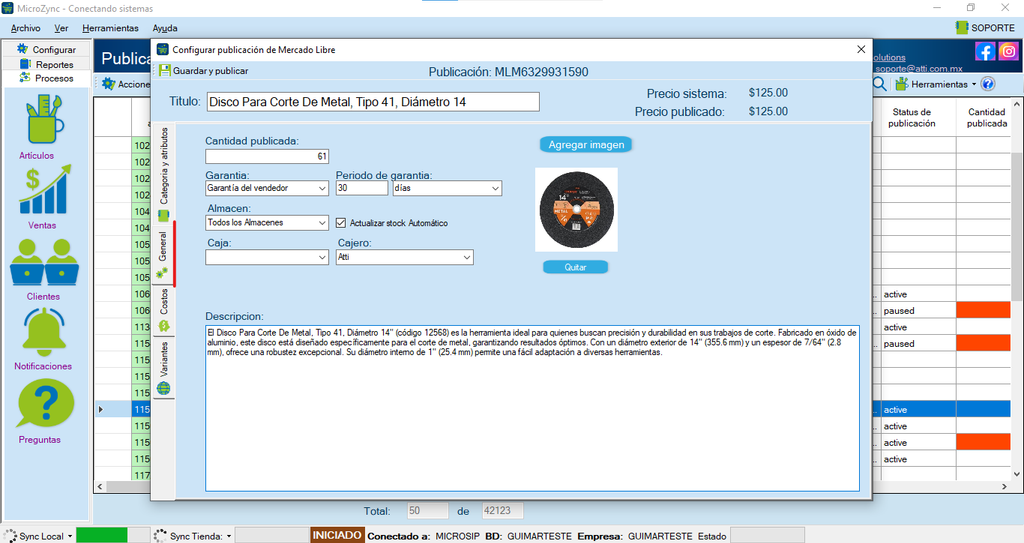This screenshot has width=1024, height=543.
Task: Open the Herramientas toolbar dropdown arrow
Action: pos(974,84)
